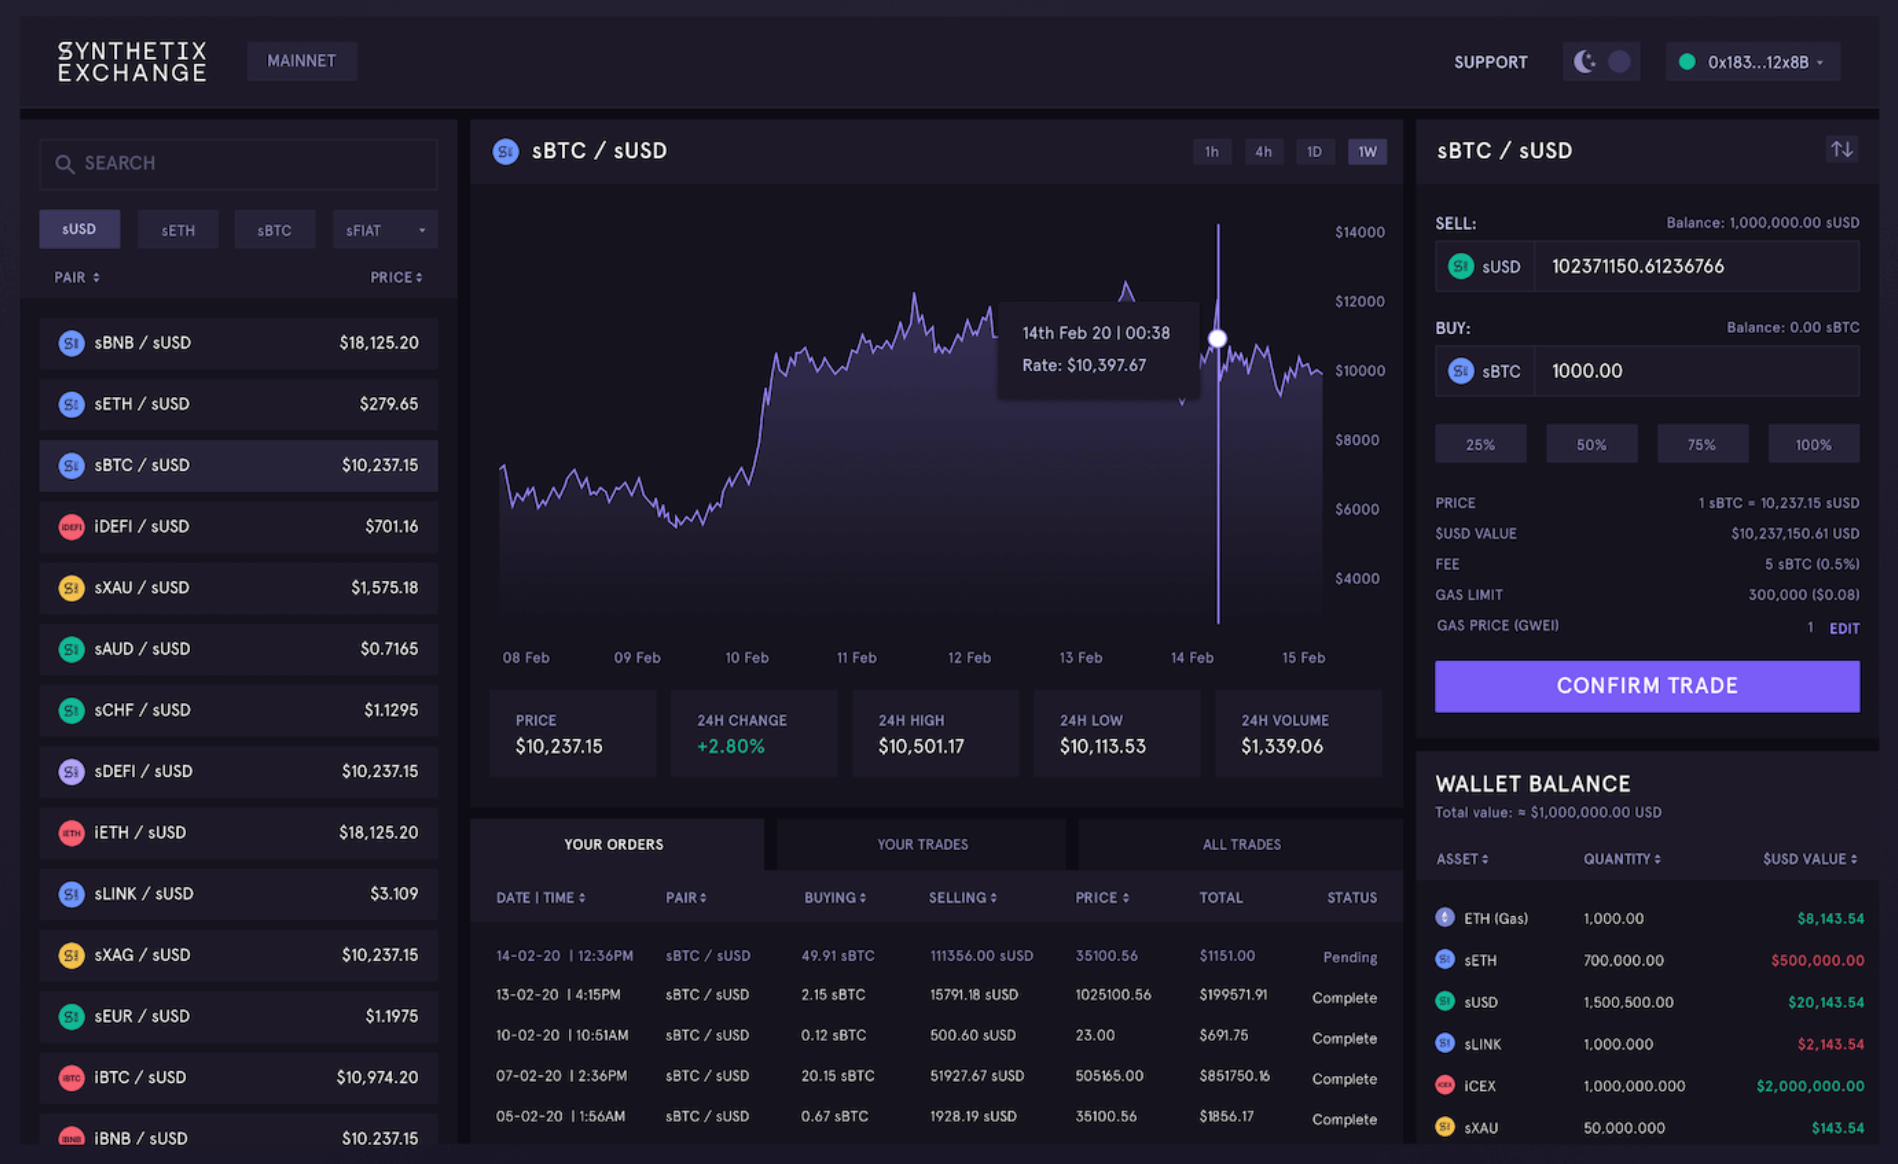Select 50% of the sell balance

pos(1592,443)
